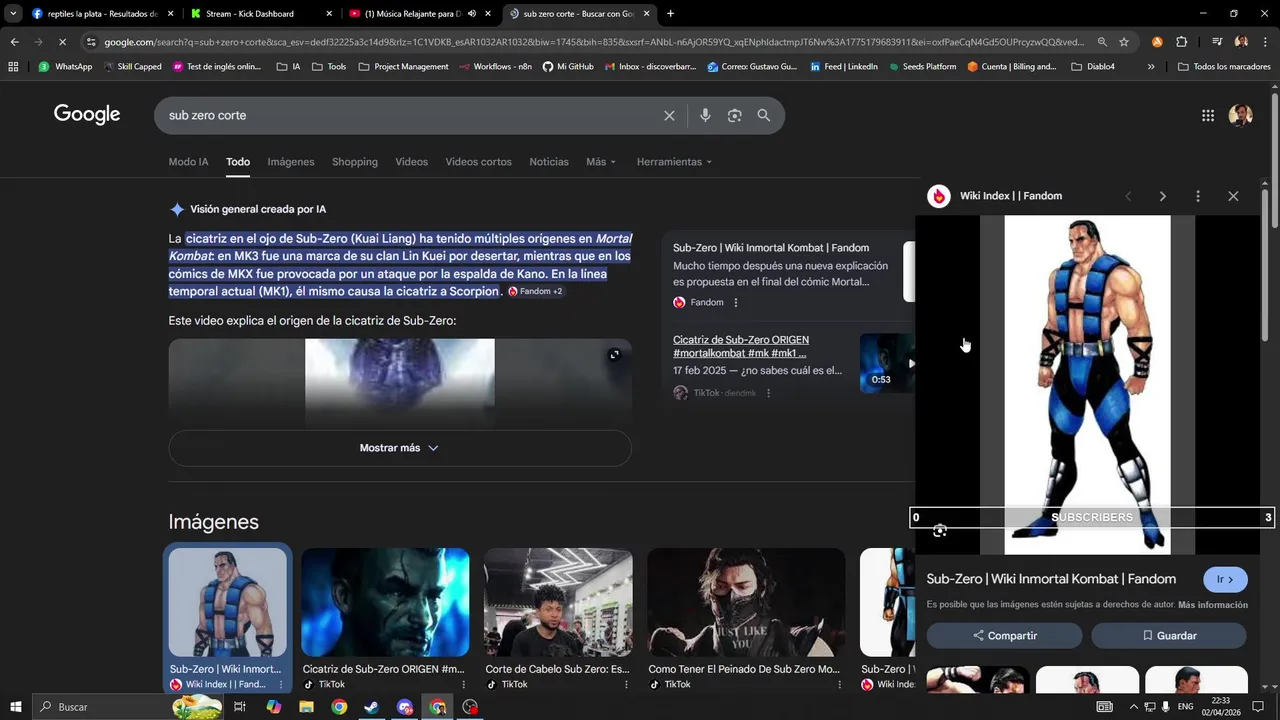Image resolution: width=1280 pixels, height=720 pixels.
Task: Start voice search with microphone icon
Action: tap(705, 116)
